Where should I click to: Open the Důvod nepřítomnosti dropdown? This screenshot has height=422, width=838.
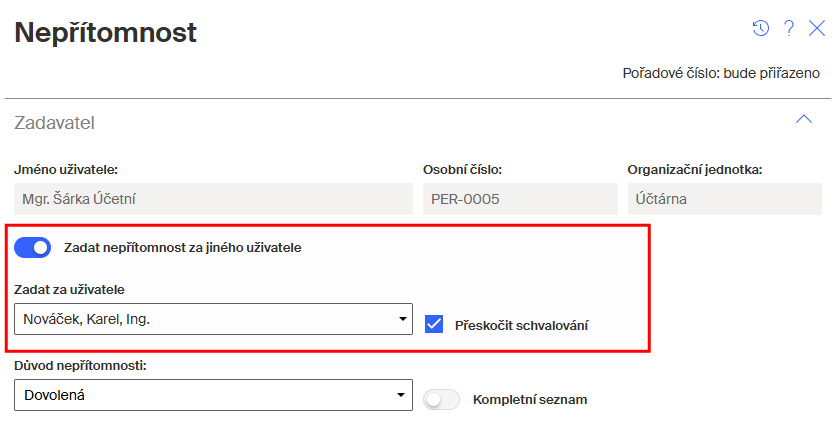213,395
